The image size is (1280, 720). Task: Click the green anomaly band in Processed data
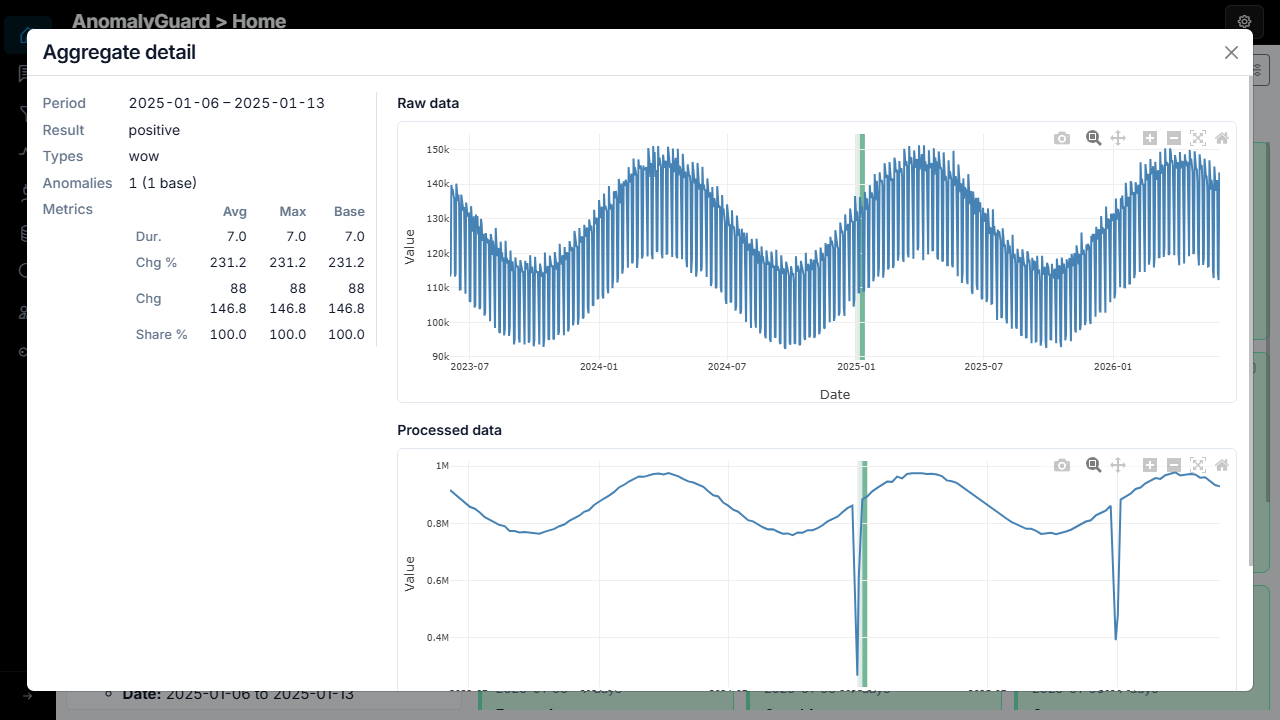point(863,575)
